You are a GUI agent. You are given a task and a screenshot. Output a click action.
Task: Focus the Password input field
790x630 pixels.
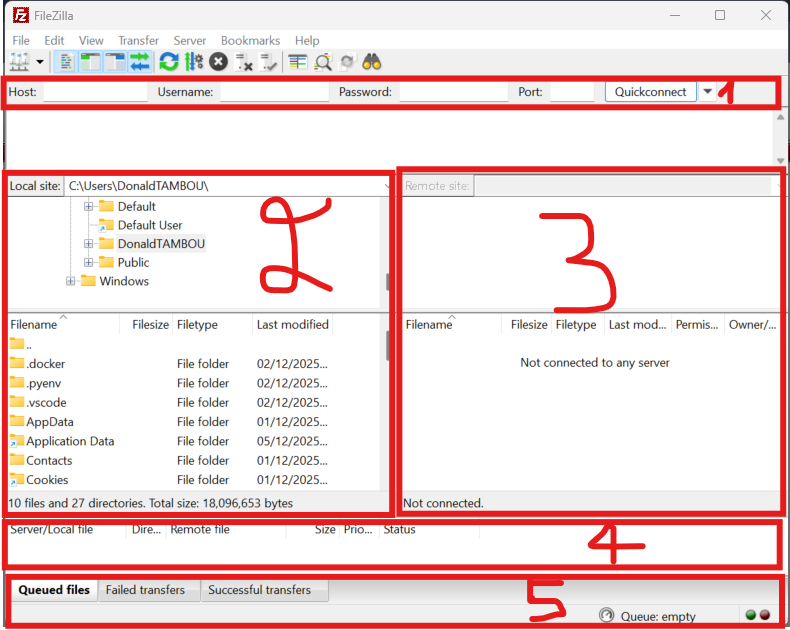[453, 92]
